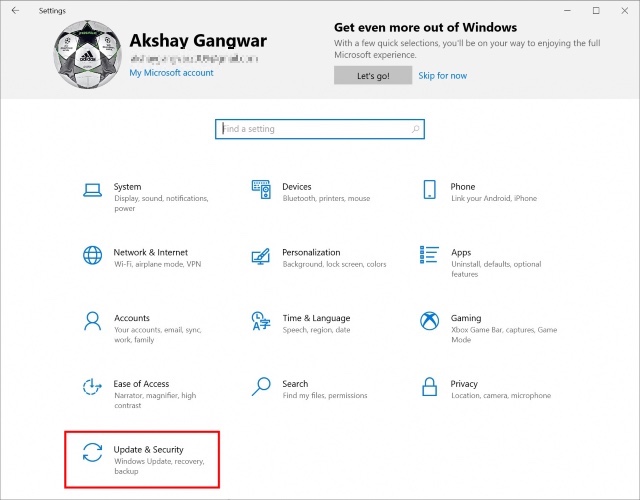Open the System laptop icon
Viewport: 640px width, 500px height.
(92, 190)
